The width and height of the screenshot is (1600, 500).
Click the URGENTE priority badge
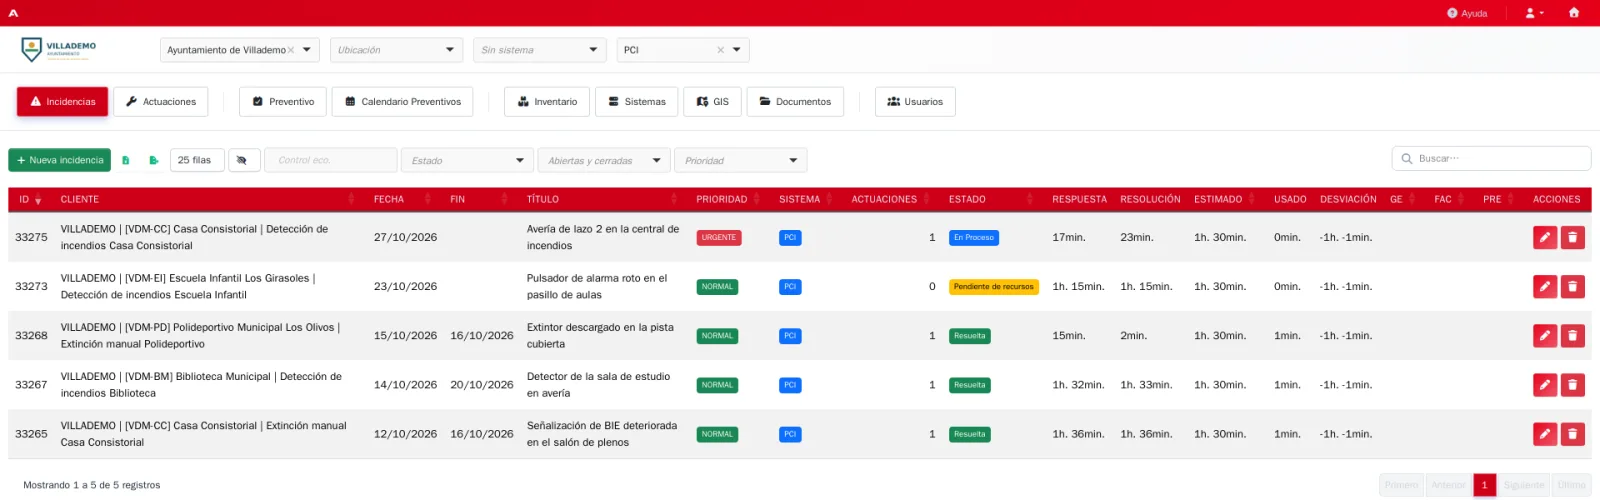719,238
